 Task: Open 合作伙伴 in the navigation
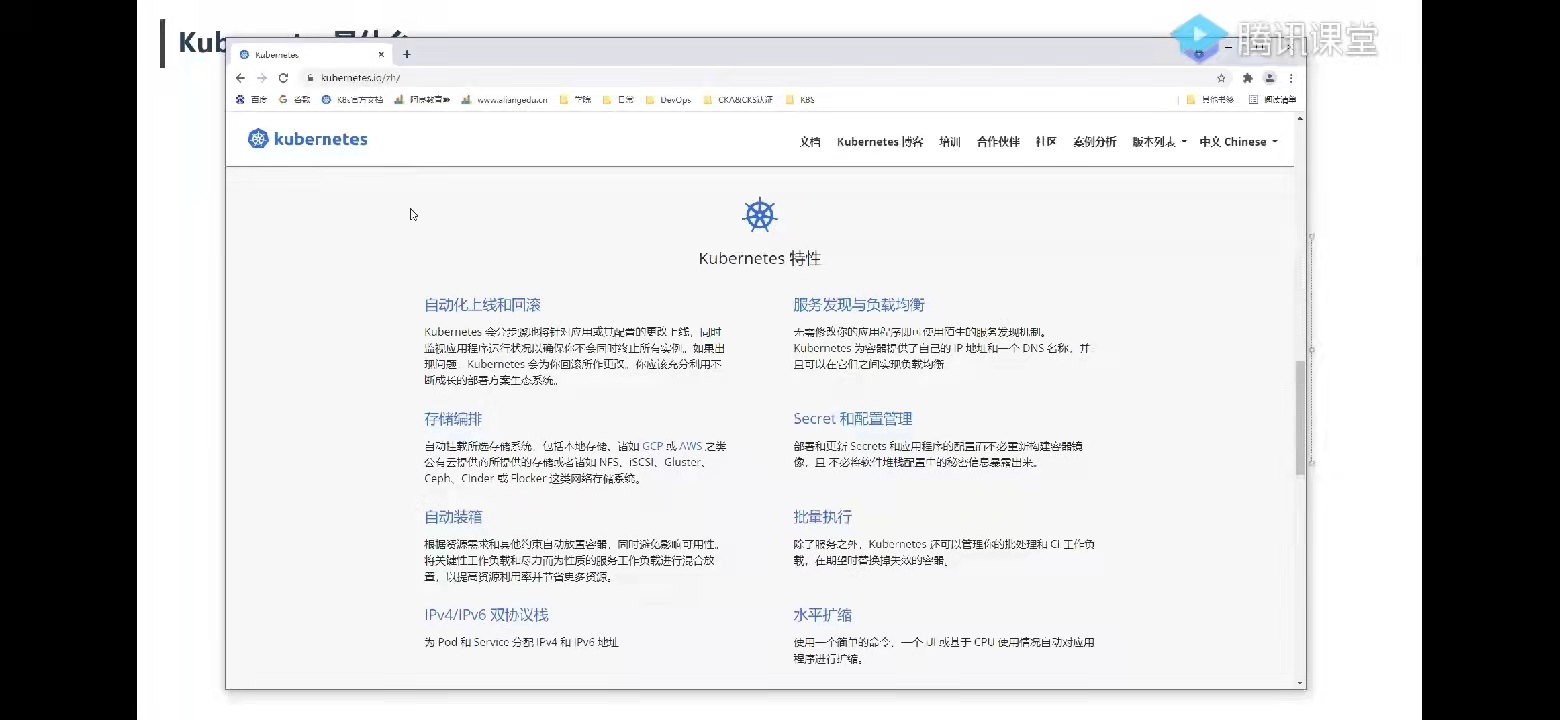click(998, 142)
